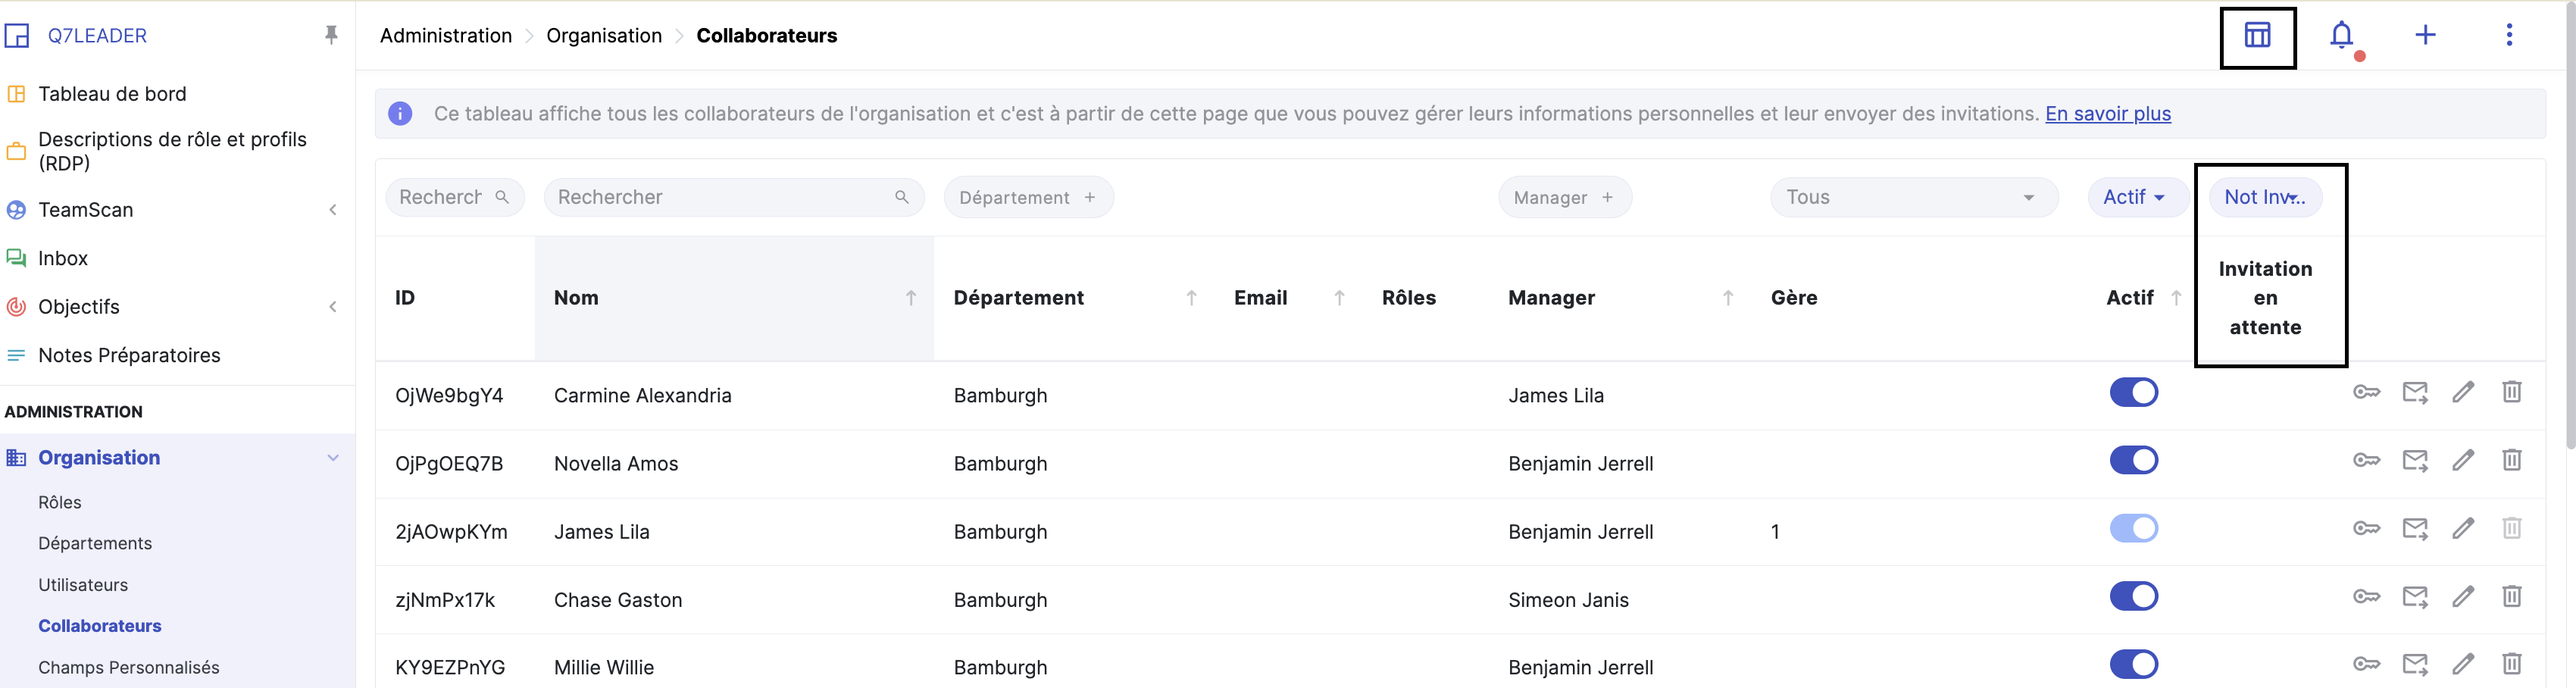Pin the sidebar with the pin icon

click(331, 36)
